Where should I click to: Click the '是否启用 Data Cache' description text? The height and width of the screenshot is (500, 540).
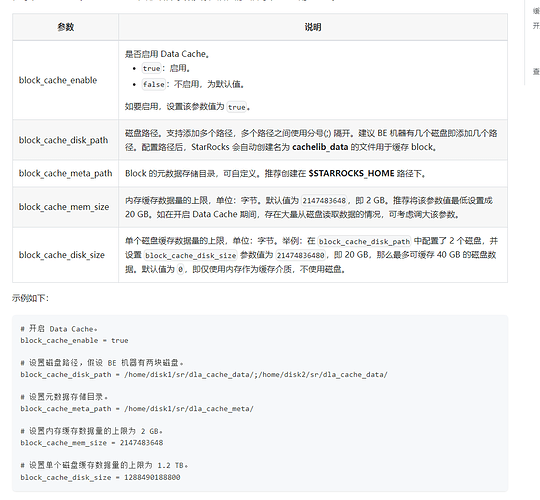(167, 54)
